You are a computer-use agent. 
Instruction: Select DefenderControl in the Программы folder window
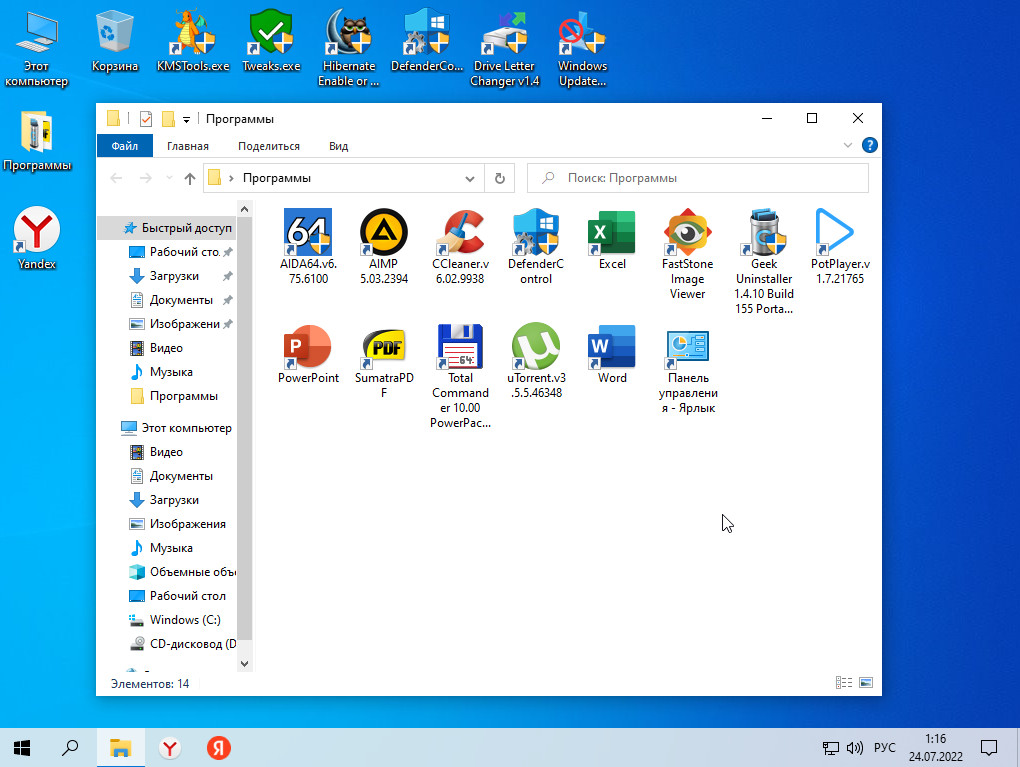(536, 232)
